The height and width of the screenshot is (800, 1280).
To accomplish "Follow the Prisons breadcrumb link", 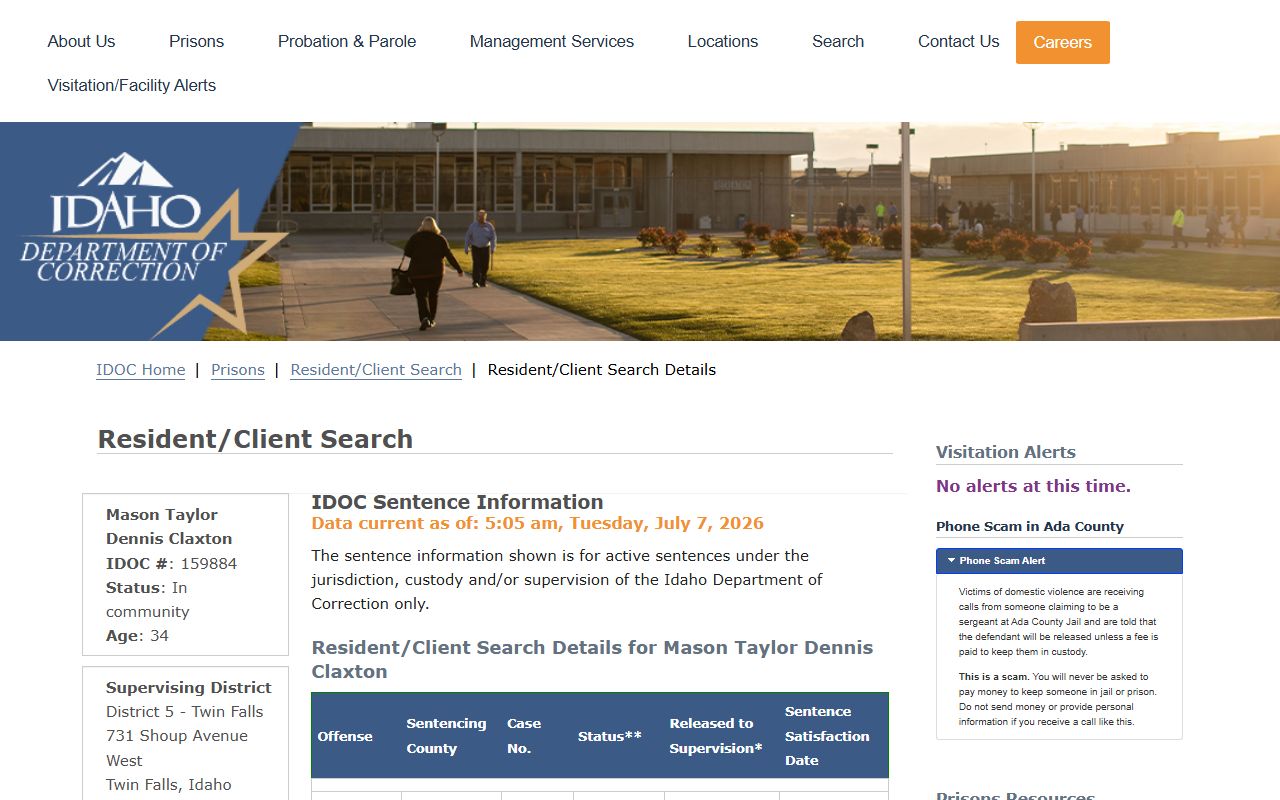I will 238,370.
